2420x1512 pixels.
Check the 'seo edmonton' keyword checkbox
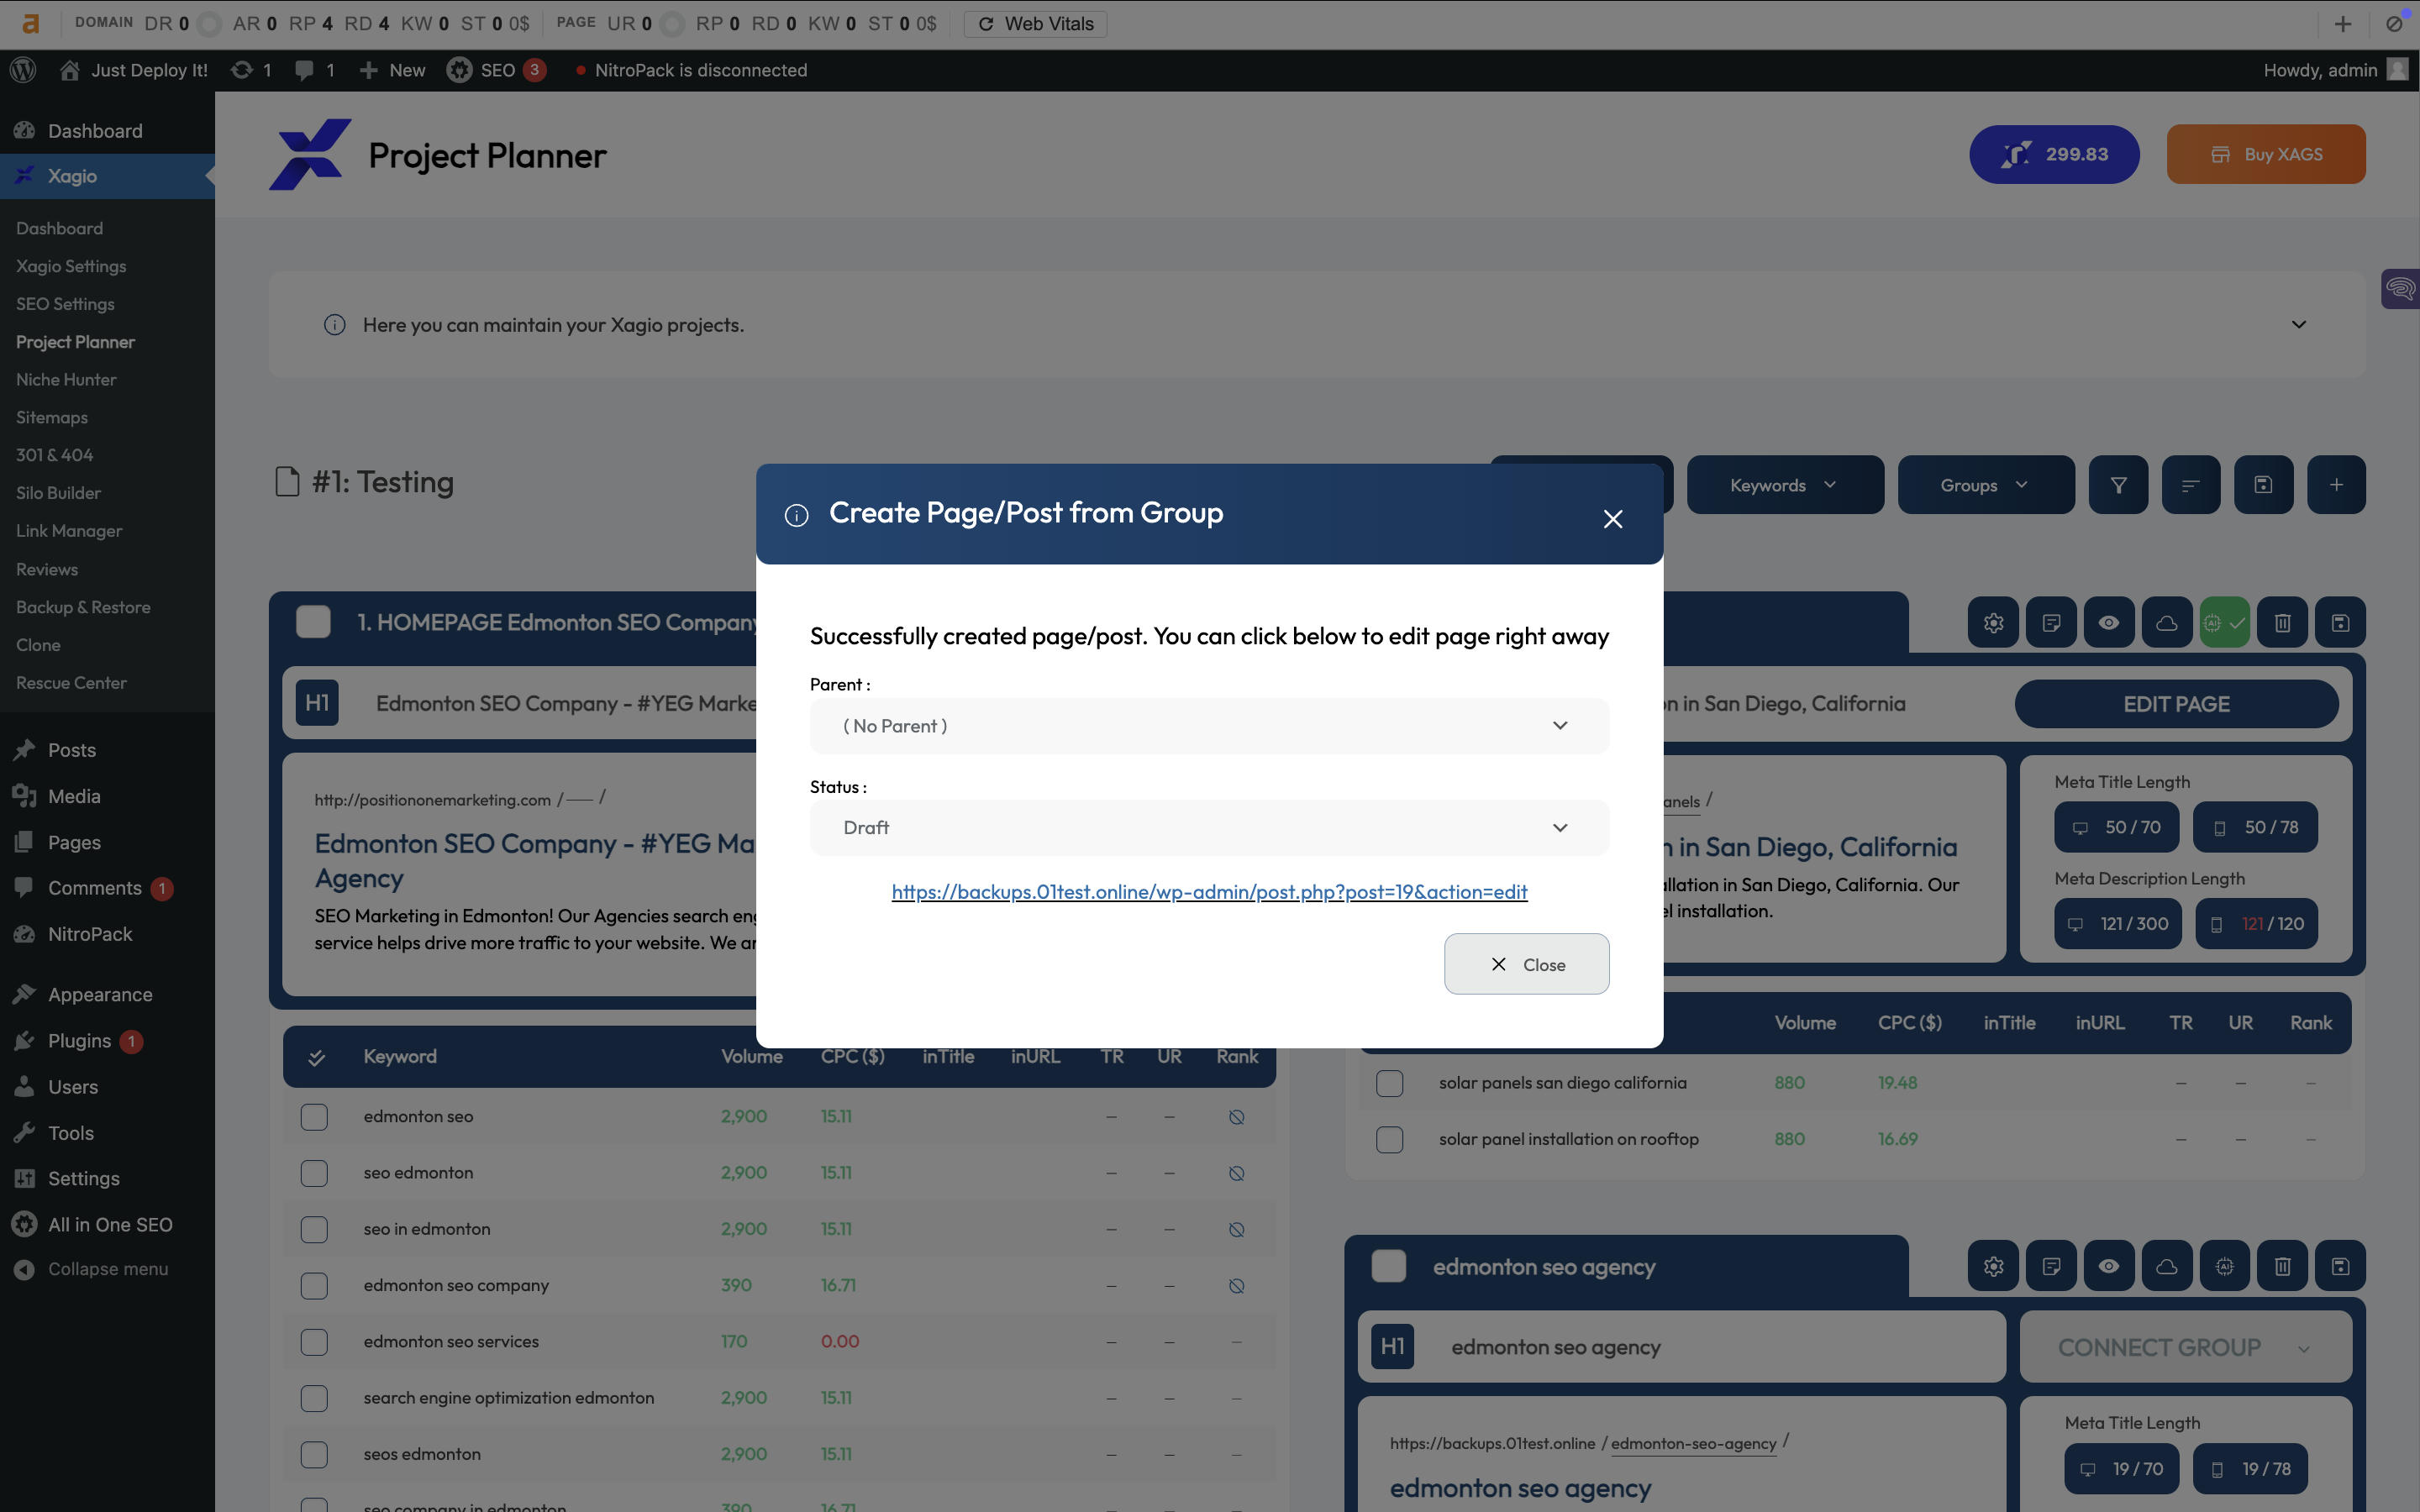click(x=314, y=1173)
